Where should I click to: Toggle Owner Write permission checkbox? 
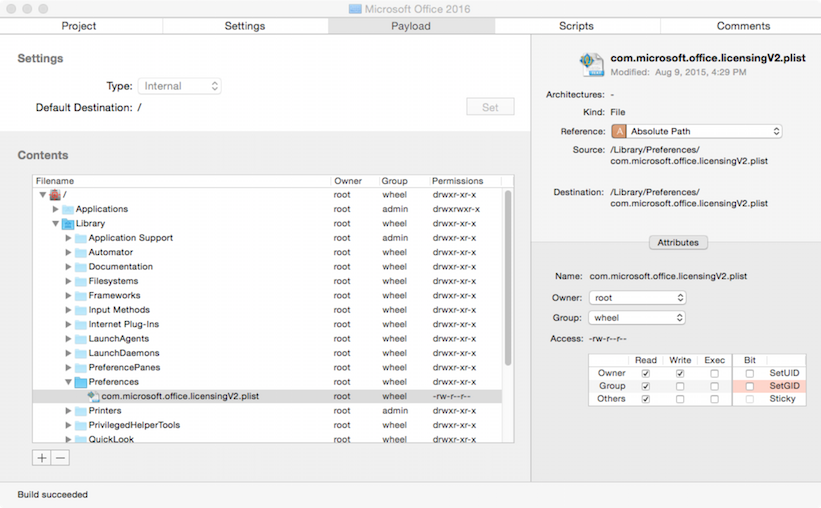(x=680, y=373)
